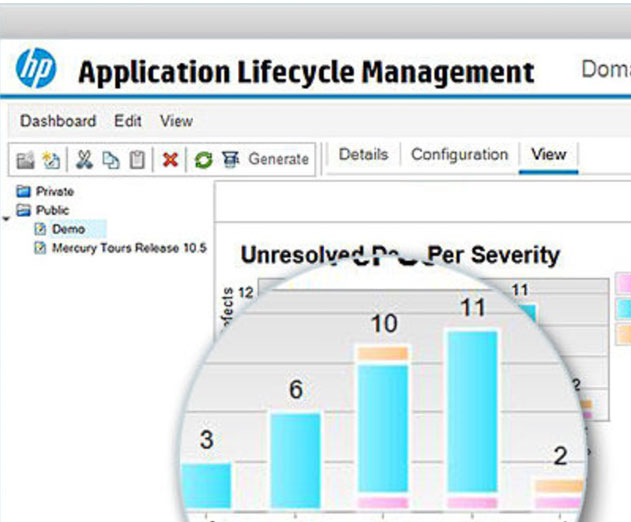
Task: Open the Dashboard menu
Action: 58,121
